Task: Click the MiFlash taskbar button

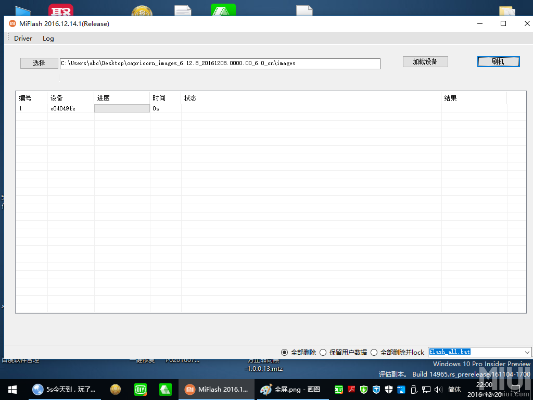Action: [x=216, y=389]
